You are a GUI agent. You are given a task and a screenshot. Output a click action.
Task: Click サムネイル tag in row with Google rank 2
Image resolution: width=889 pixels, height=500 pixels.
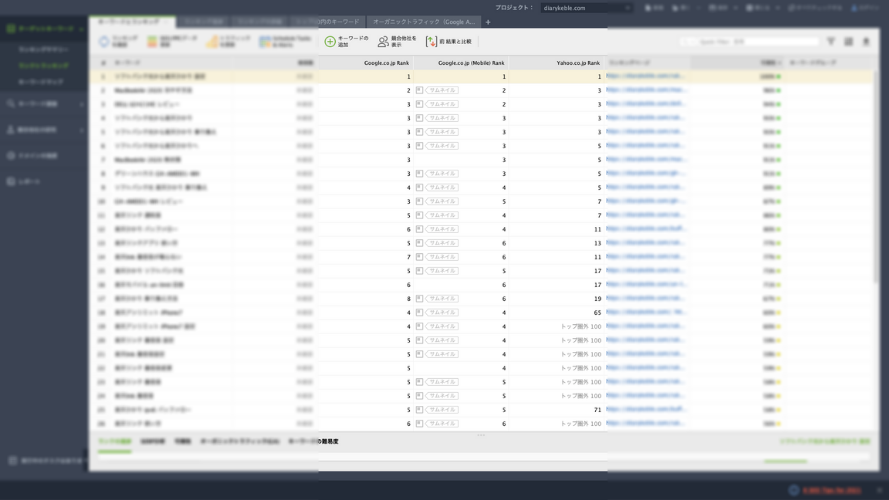[442, 90]
